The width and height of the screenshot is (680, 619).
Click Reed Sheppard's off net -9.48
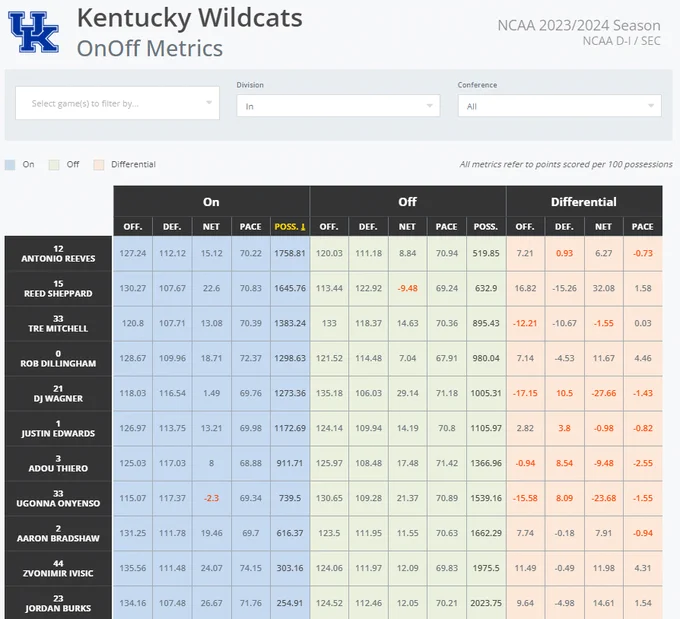[407, 288]
